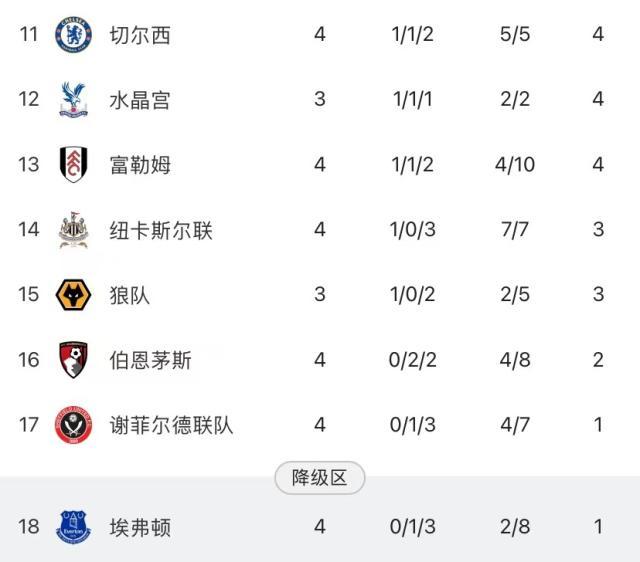Image resolution: width=640 pixels, height=562 pixels.
Task: Select the 埃弗顿 team name
Action: (140, 526)
